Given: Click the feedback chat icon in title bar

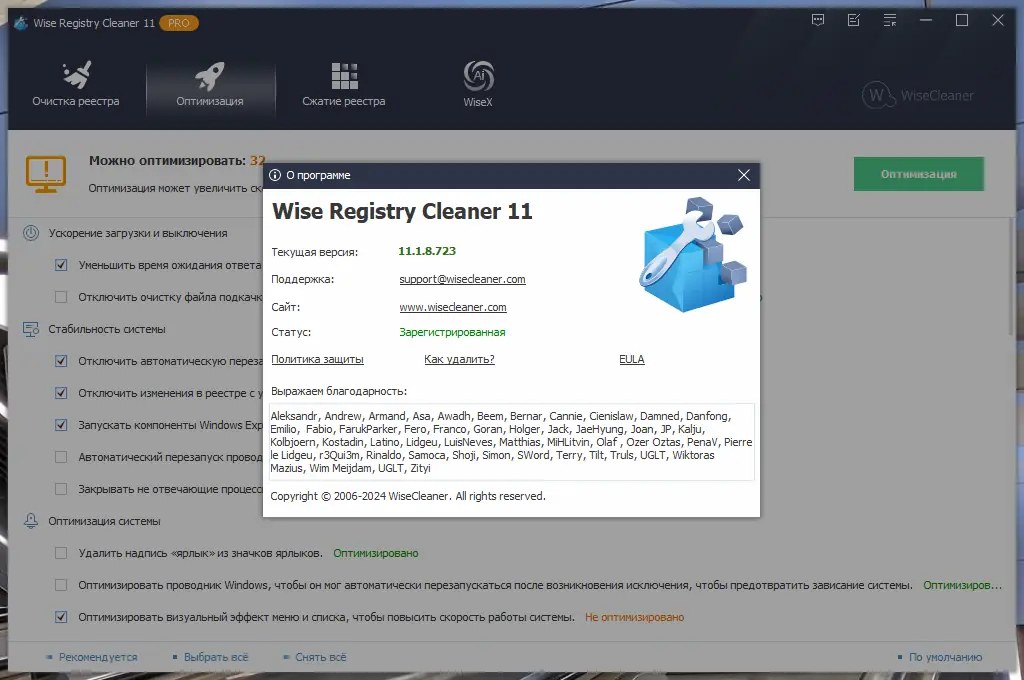Looking at the screenshot, I should [x=818, y=20].
